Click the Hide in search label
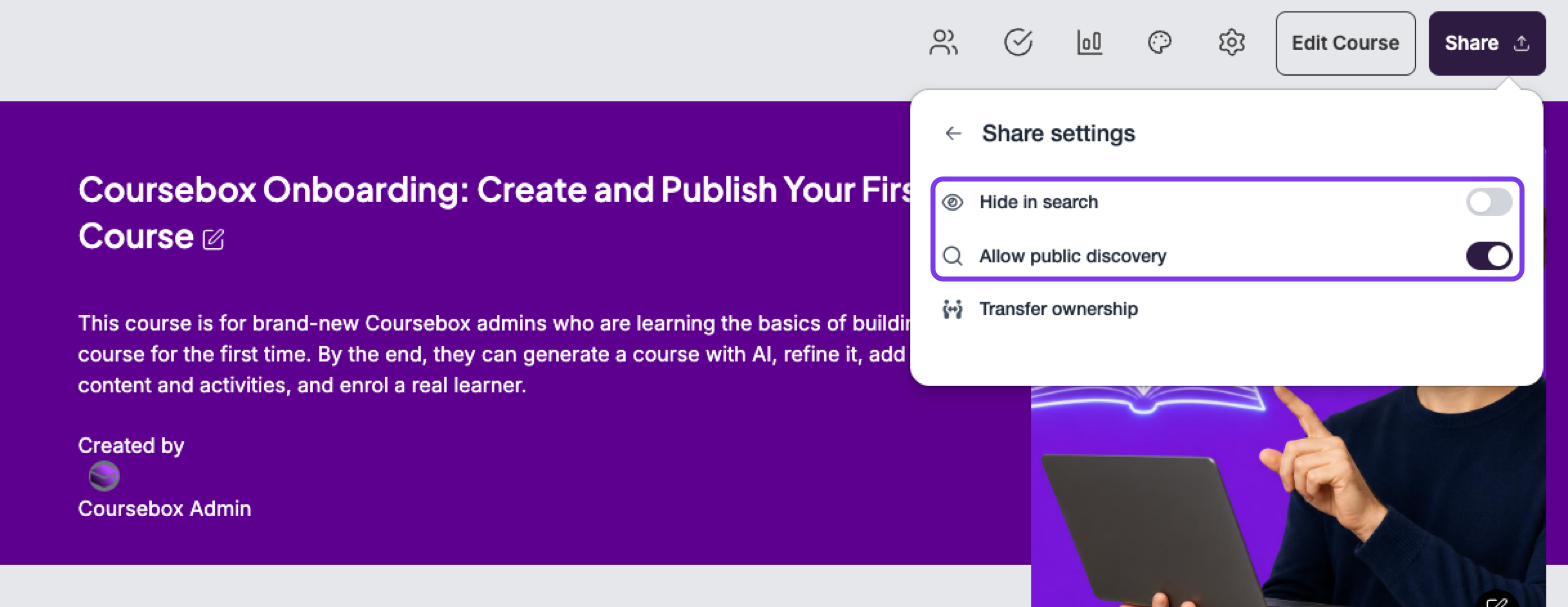Screen dimensions: 1568x607 (1038, 202)
